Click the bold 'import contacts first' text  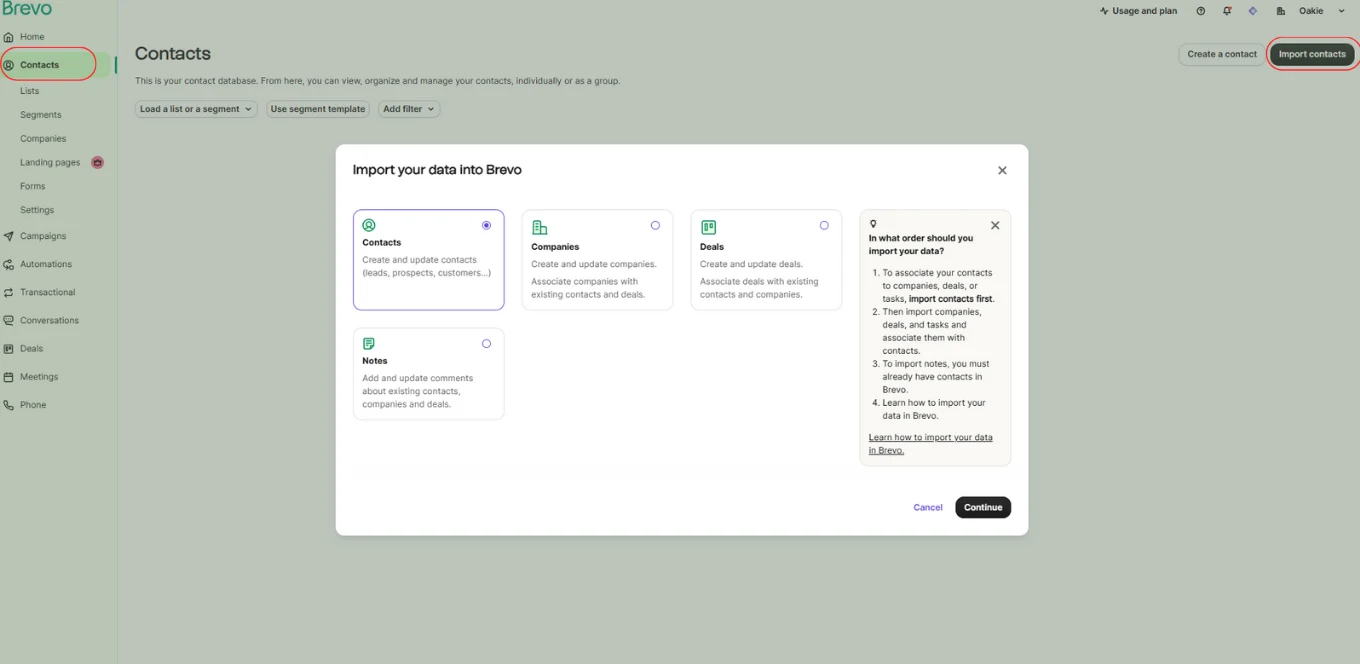[951, 299]
